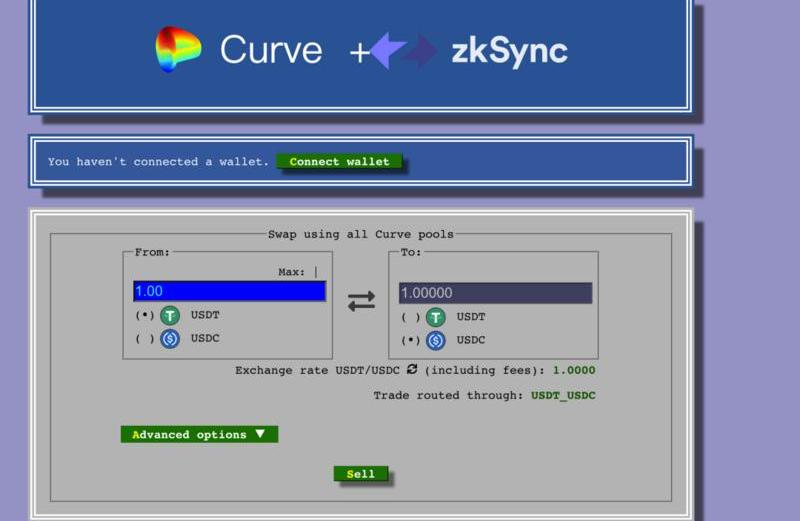
Task: Click the Curve rainbow logo
Action: pyautogui.click(x=178, y=49)
